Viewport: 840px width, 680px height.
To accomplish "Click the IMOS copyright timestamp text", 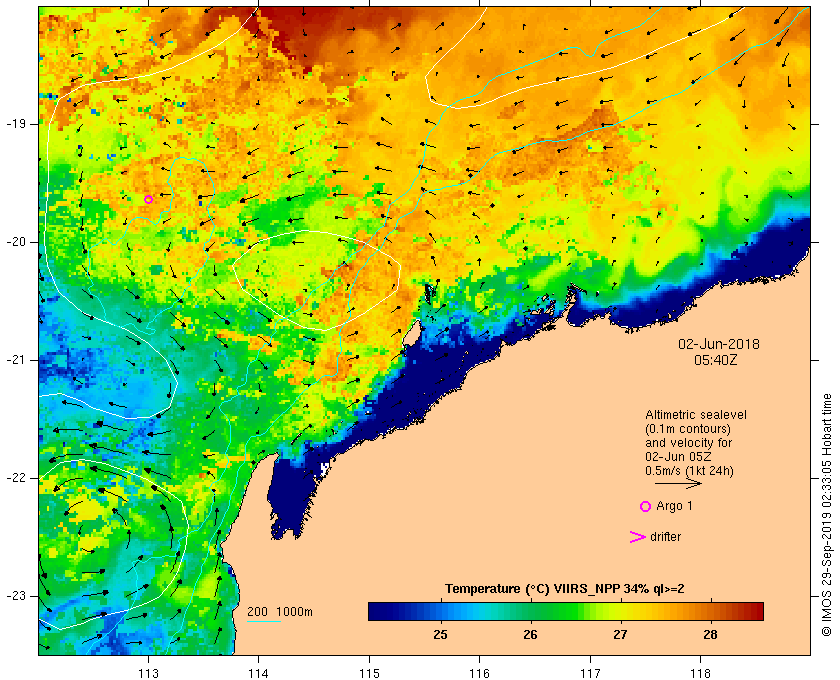I will pos(827,515).
